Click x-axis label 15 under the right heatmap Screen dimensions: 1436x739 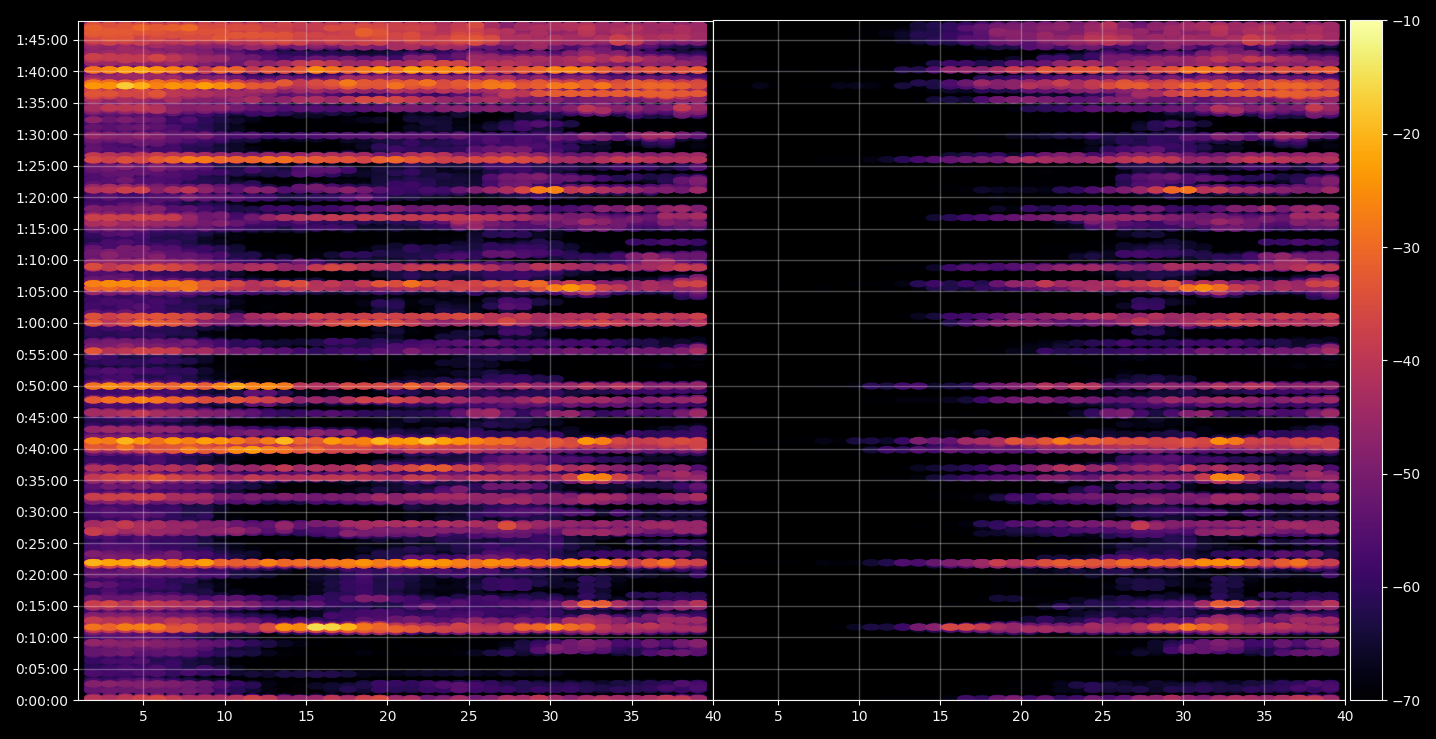click(939, 716)
